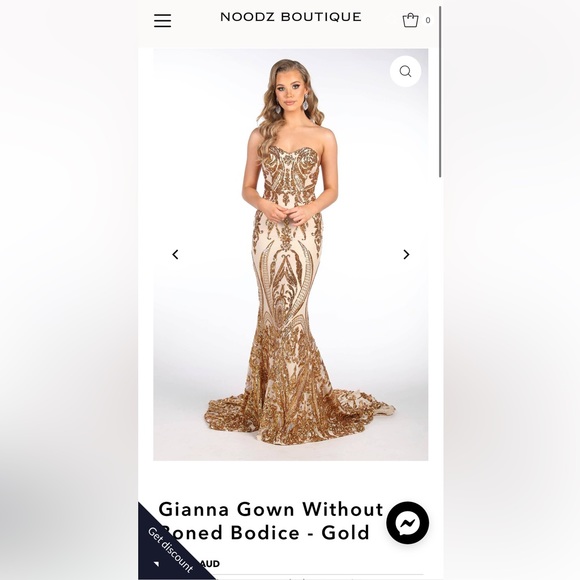Open the Messenger chat bubble
Screen dimensions: 580x580
[x=408, y=523]
